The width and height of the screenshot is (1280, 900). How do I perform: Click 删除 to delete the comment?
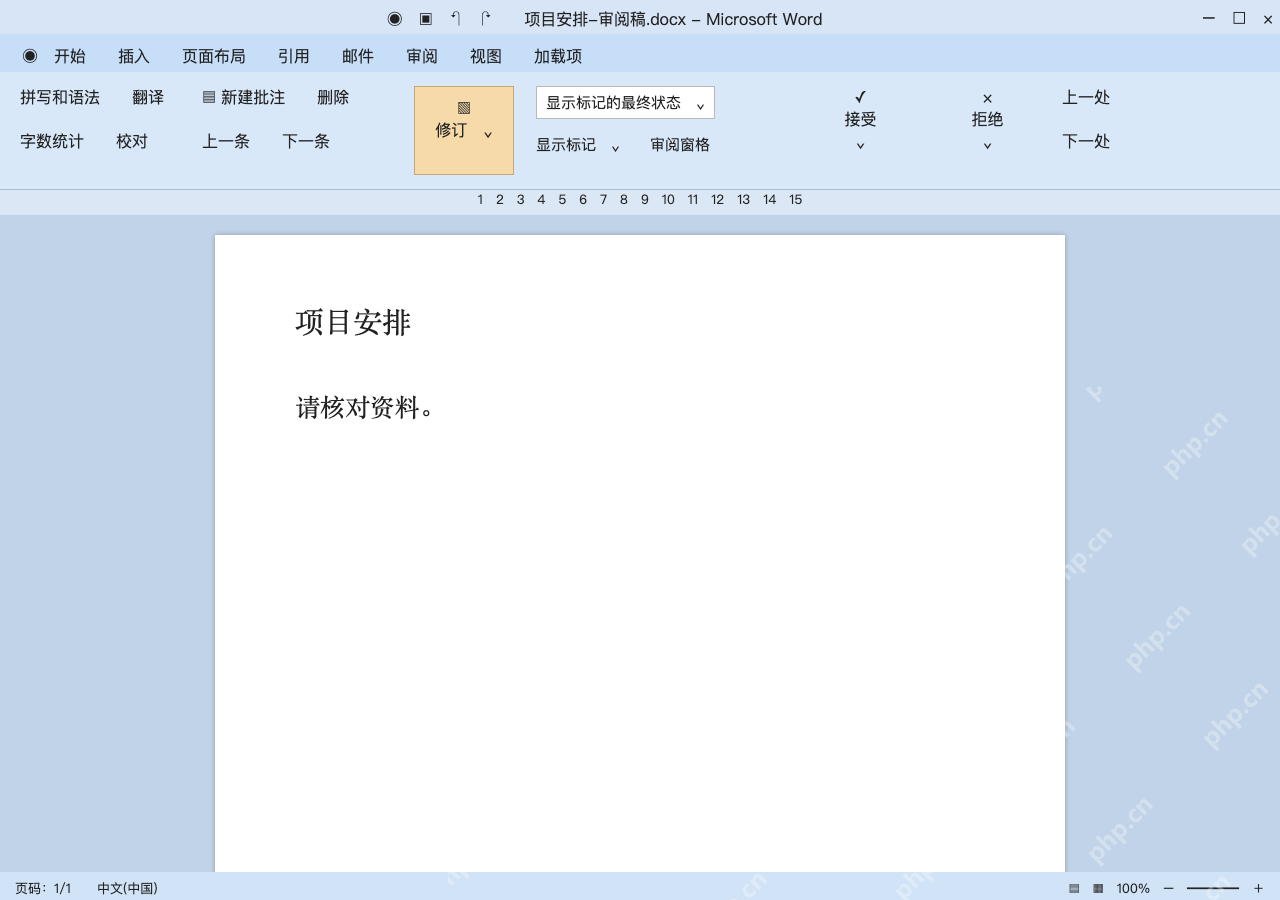[333, 97]
